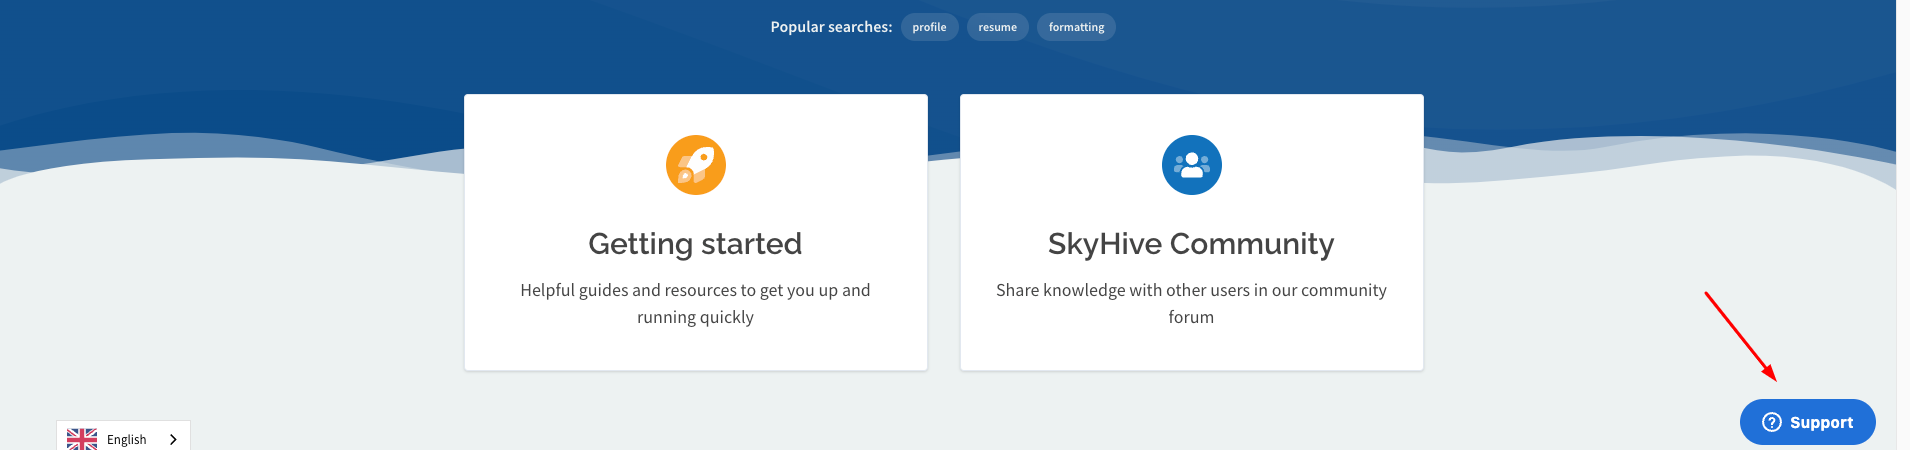Click the Getting started card's bottom area
The image size is (1910, 450).
(x=695, y=350)
